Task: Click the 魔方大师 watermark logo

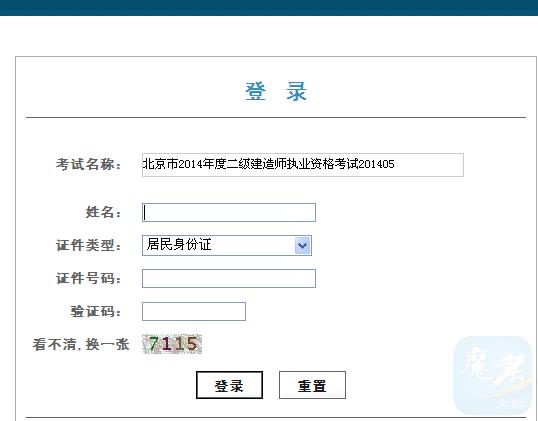Action: [x=493, y=375]
